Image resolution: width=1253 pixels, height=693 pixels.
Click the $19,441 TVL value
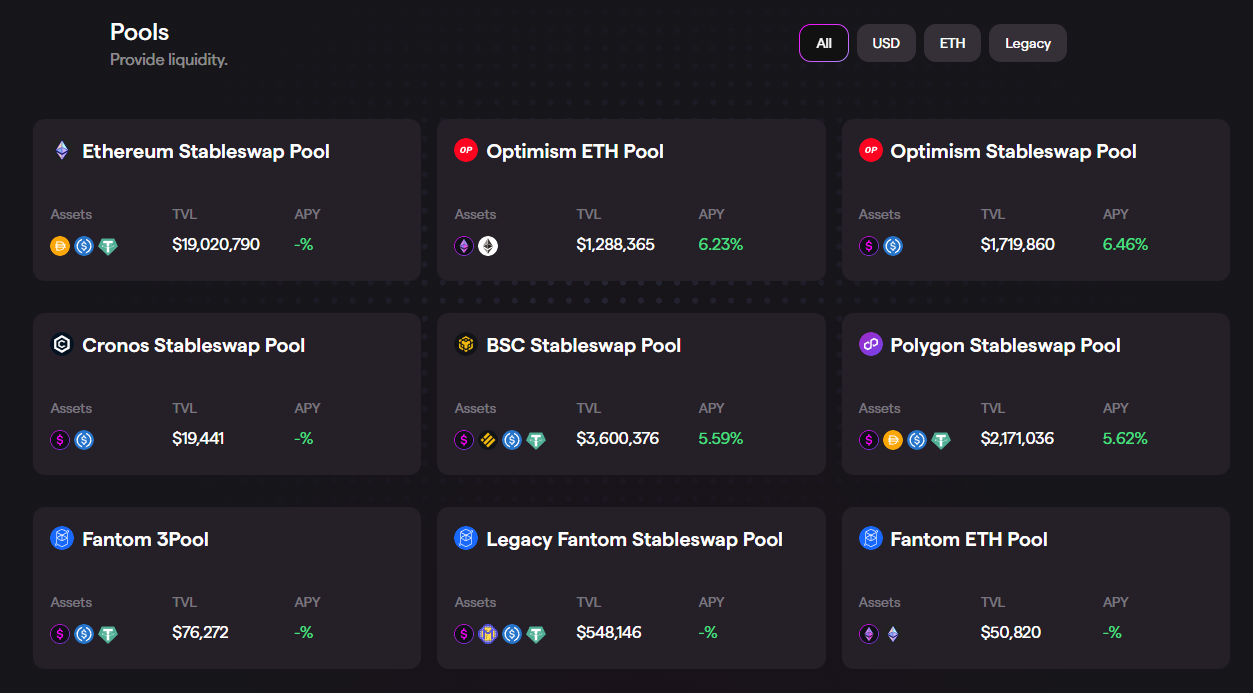[x=198, y=439]
